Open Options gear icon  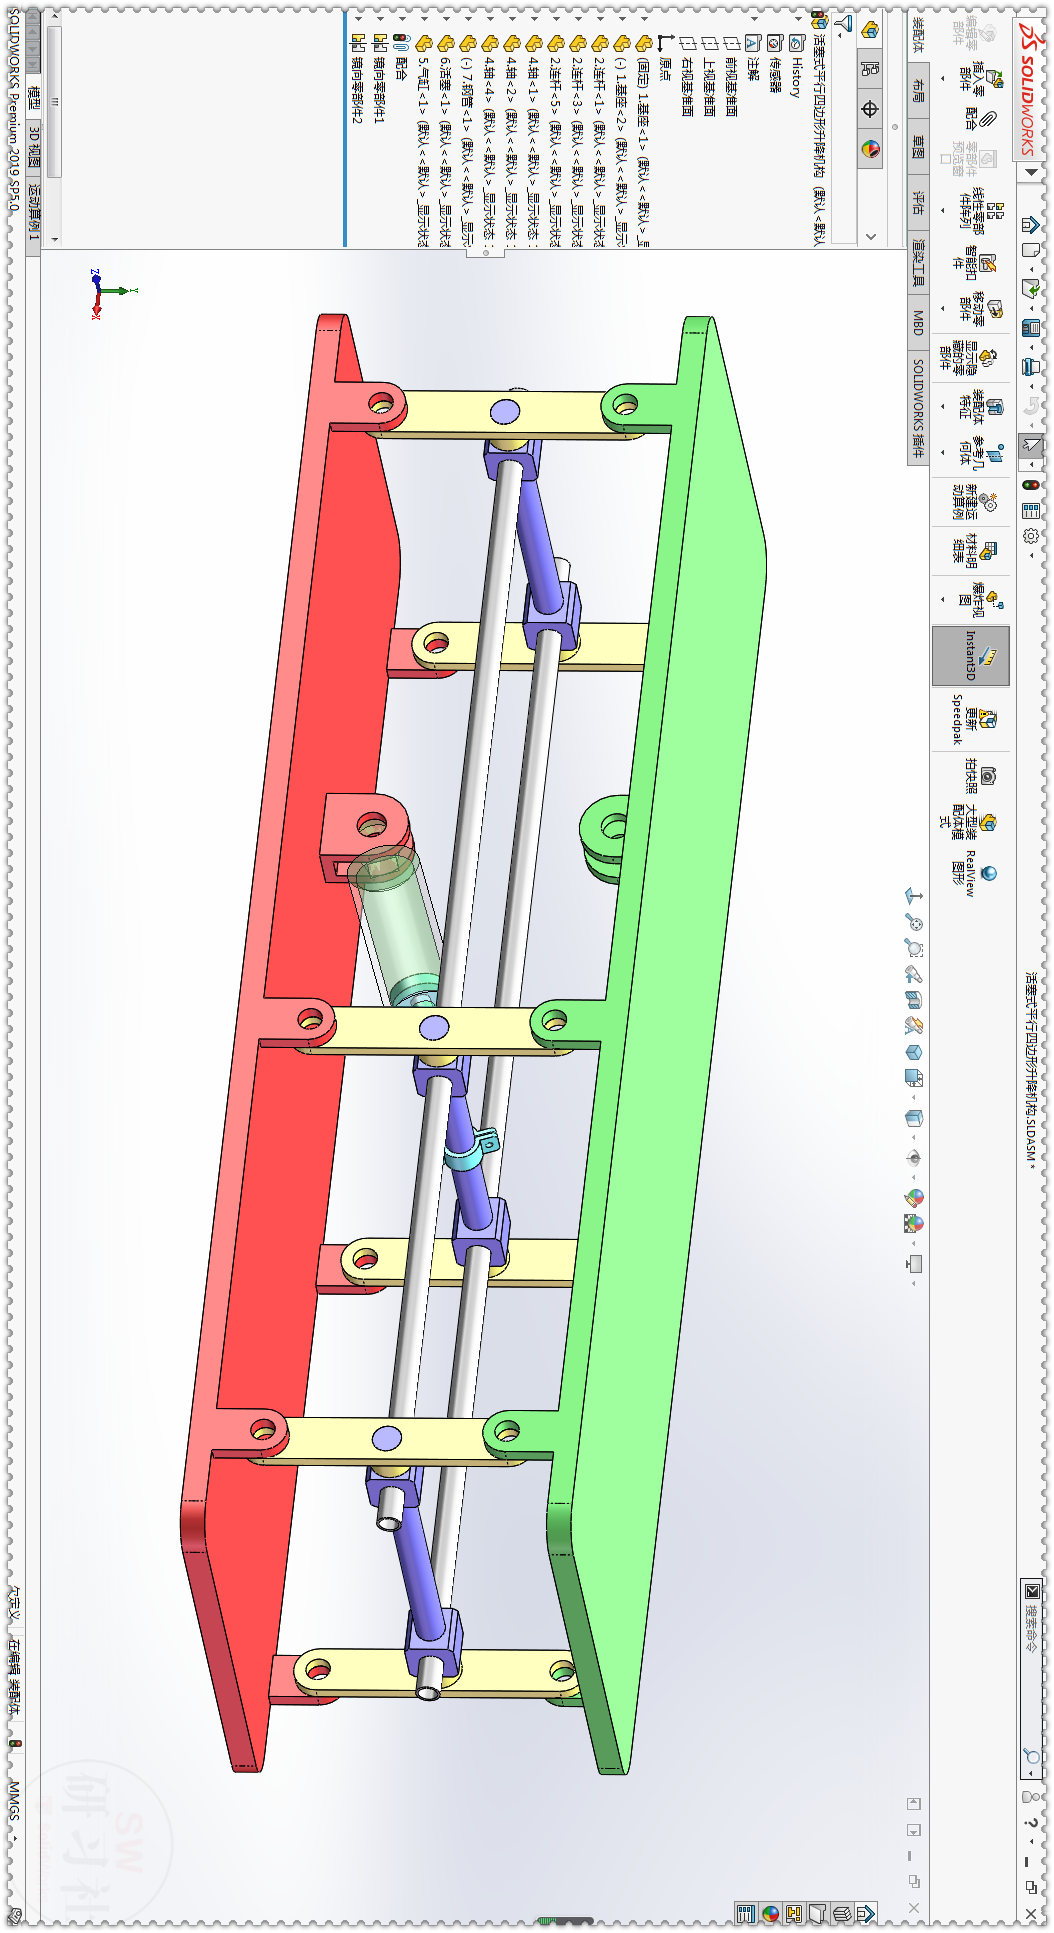[x=1031, y=536]
